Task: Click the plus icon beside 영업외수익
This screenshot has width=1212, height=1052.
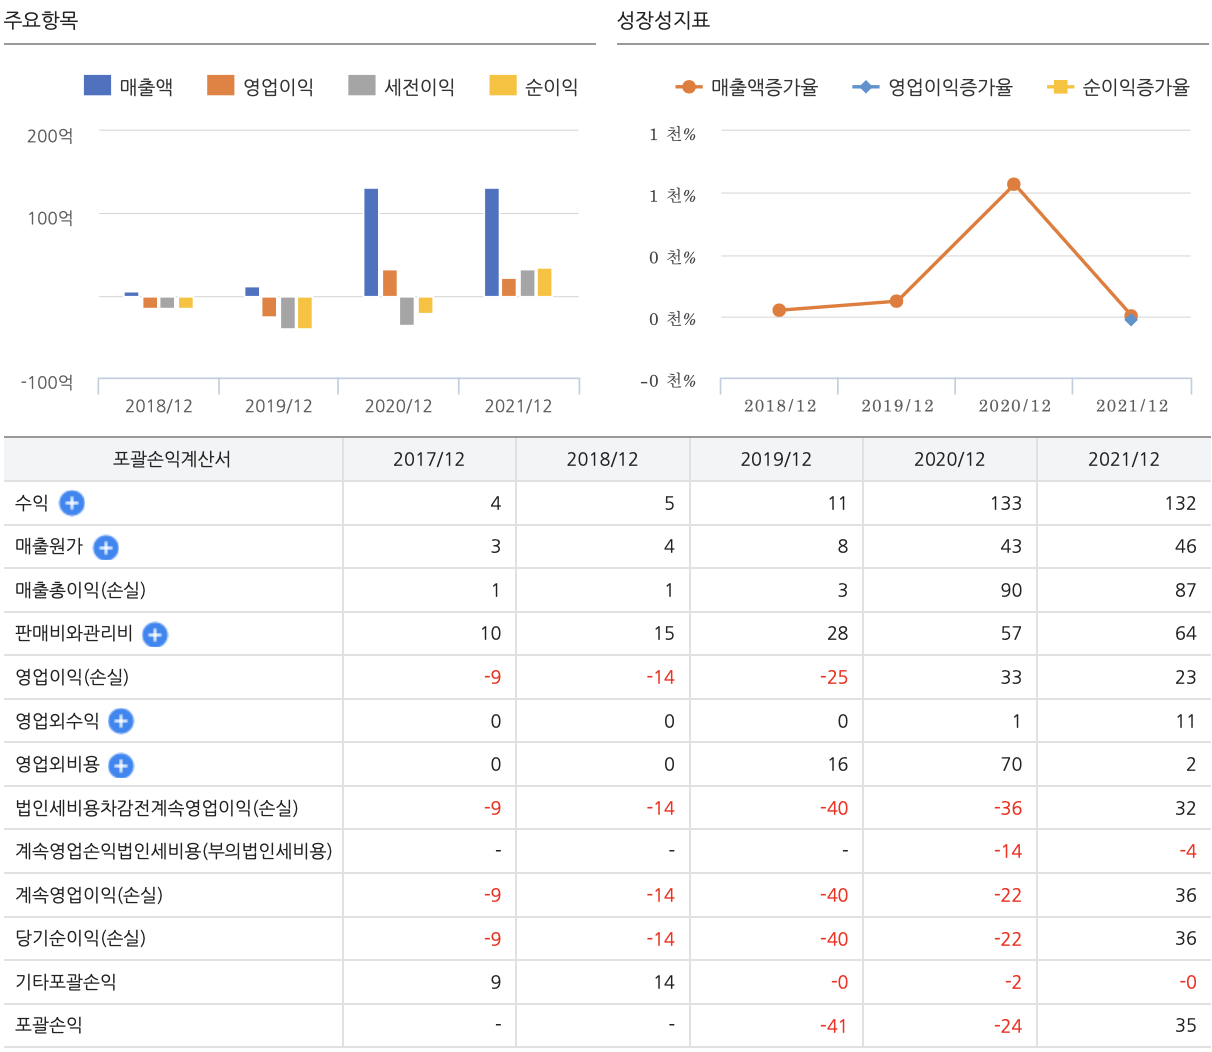Action: pos(119,721)
